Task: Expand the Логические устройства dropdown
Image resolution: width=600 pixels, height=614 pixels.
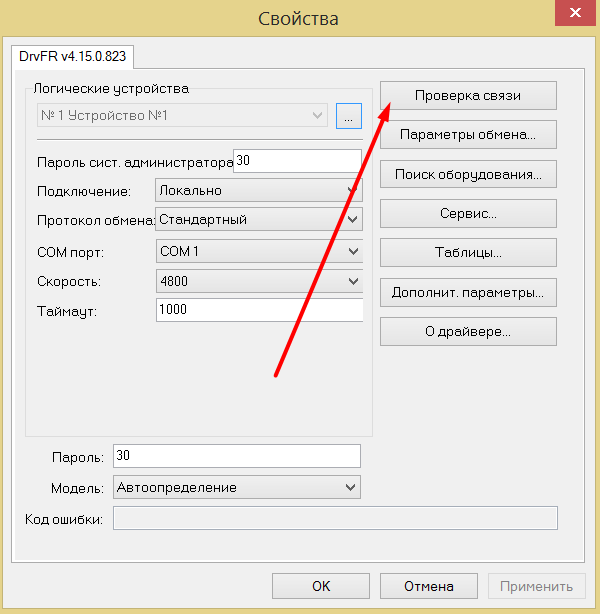Action: pyautogui.click(x=182, y=116)
